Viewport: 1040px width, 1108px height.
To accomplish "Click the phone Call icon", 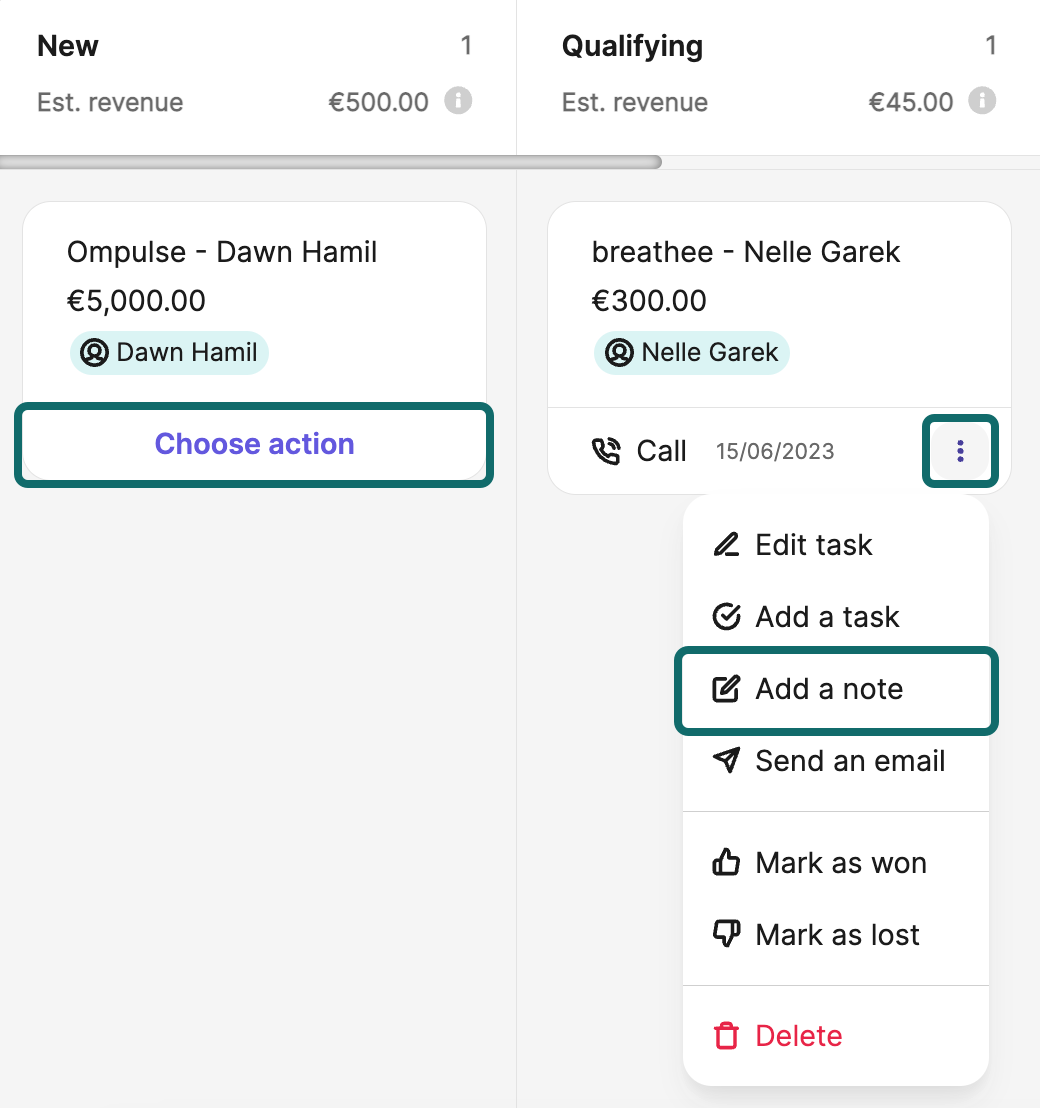I will (x=605, y=451).
